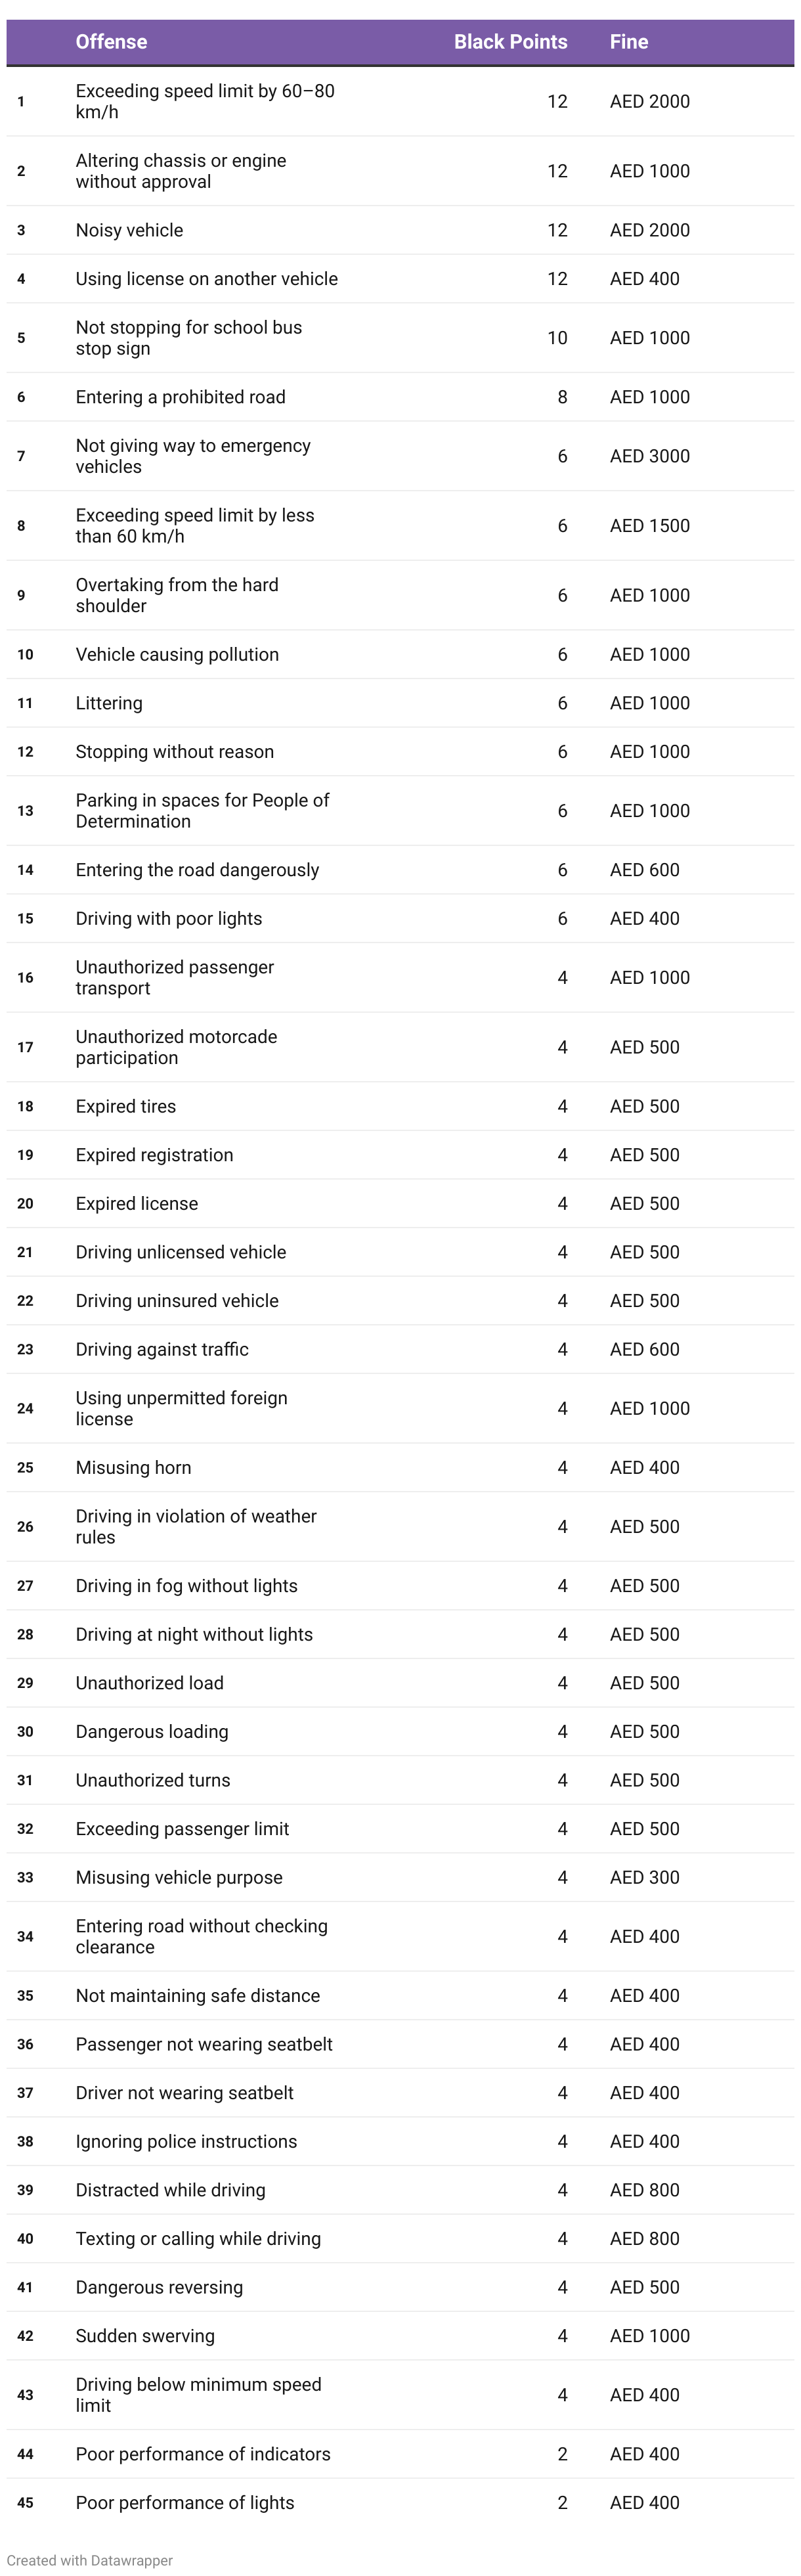Click the Offense column header

coord(111,42)
